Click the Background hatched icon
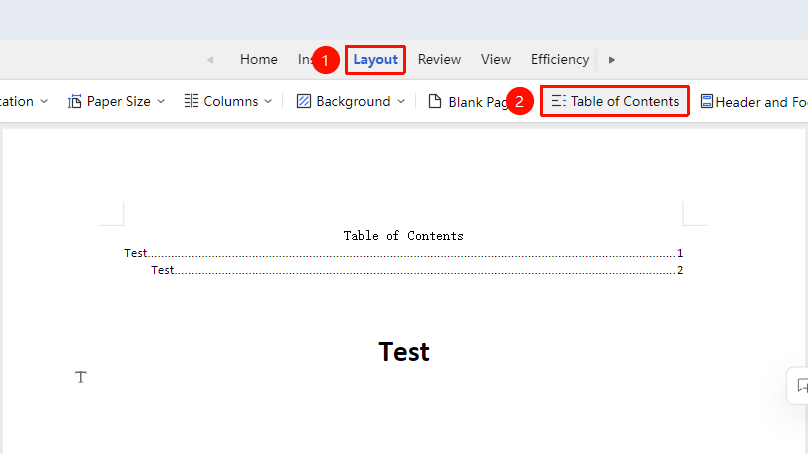Image resolution: width=808 pixels, height=454 pixels. (304, 102)
